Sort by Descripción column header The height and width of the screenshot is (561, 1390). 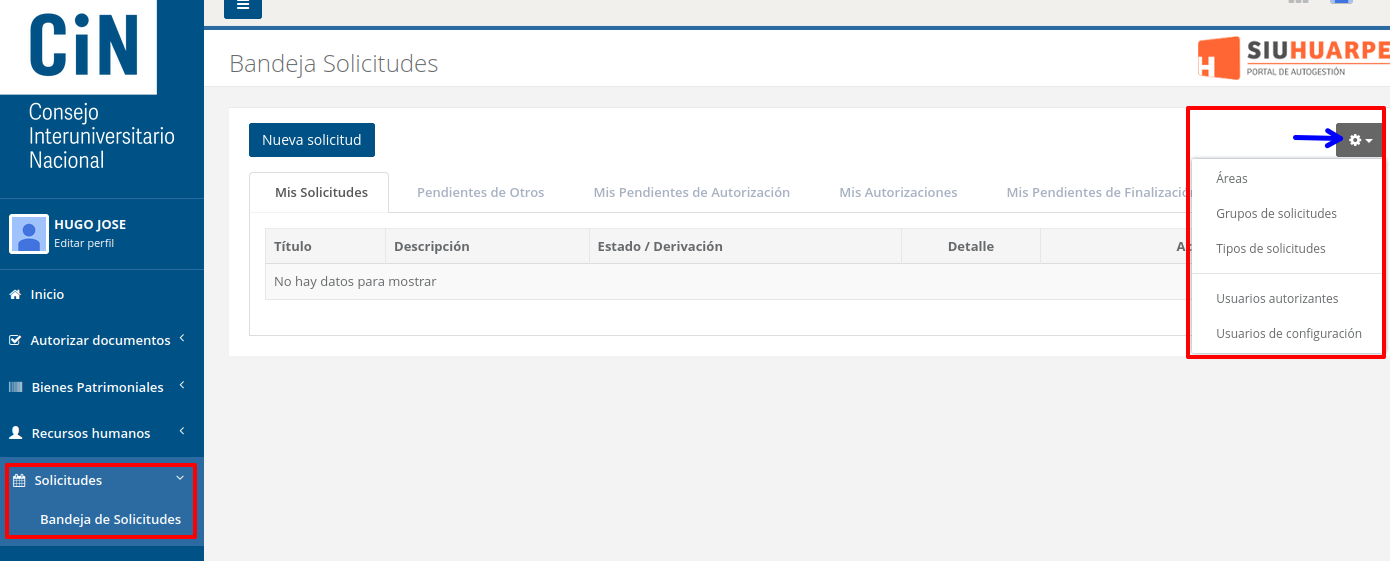pos(487,246)
